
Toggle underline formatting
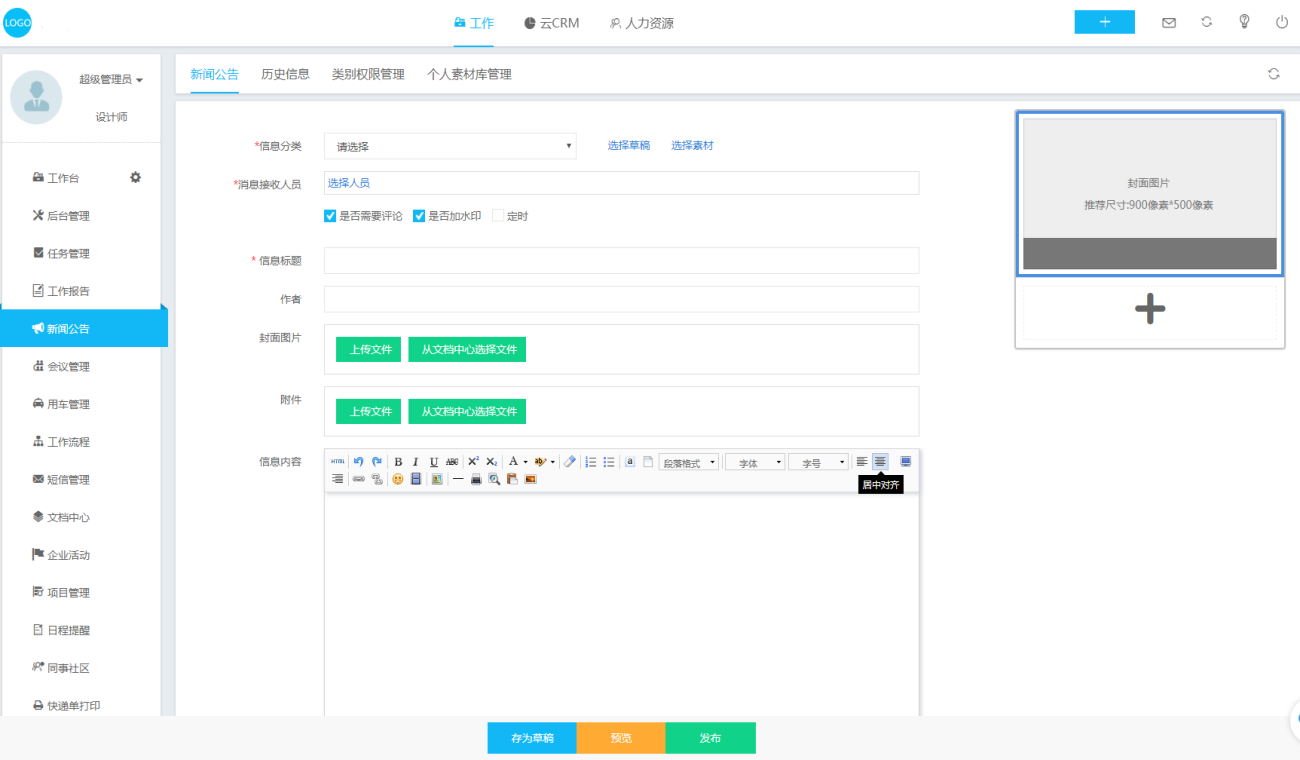click(x=434, y=462)
